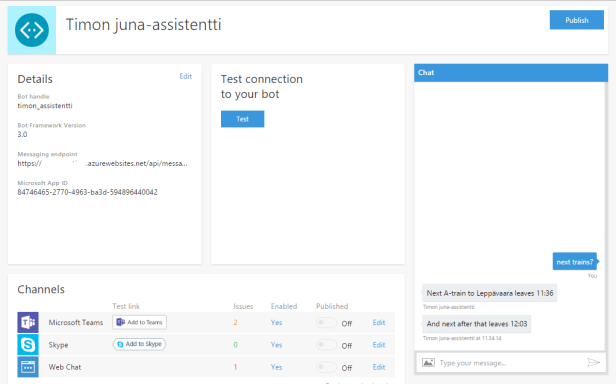Click the Web Chat channel name

click(x=65, y=367)
